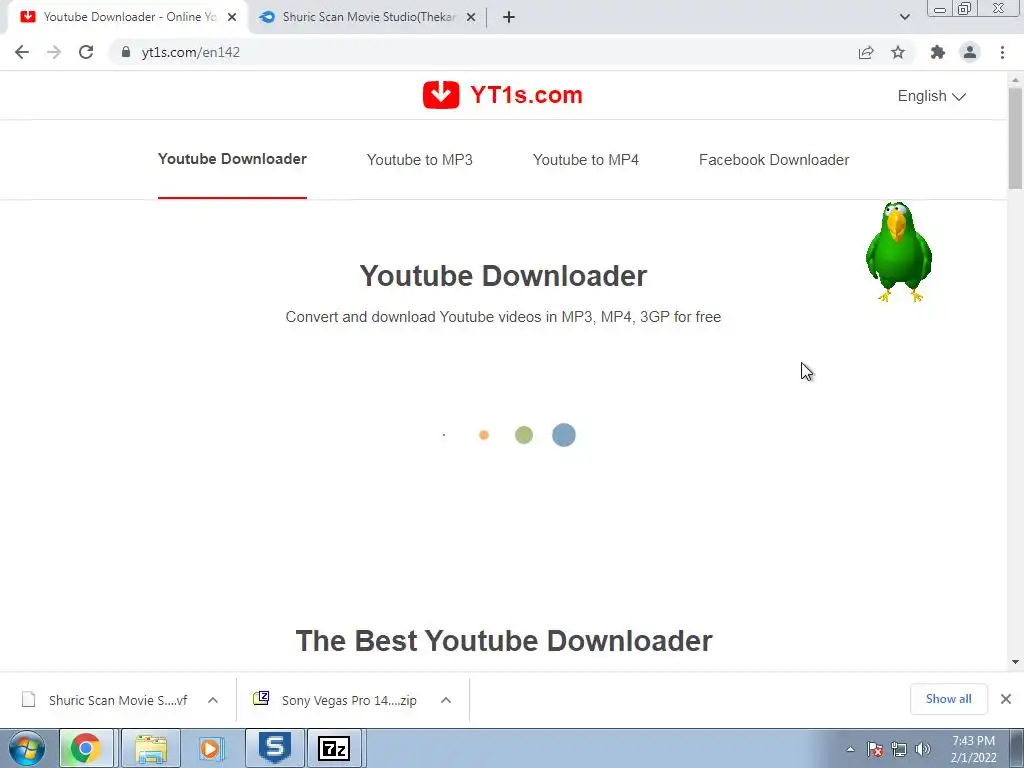Open a new tab with the plus button
This screenshot has height=768, width=1024.
coord(509,17)
